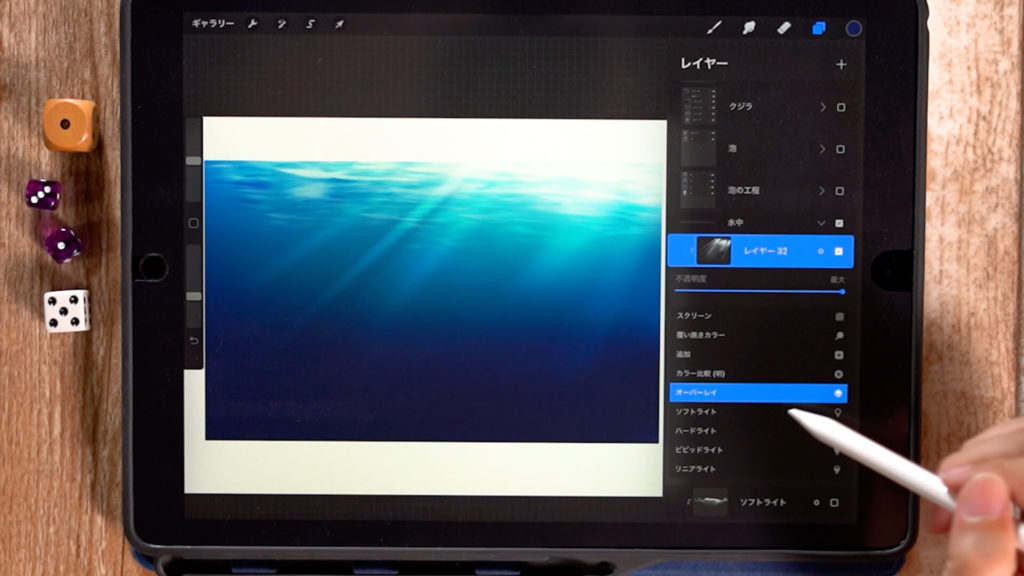
Task: Select the クジラ group thumbnail
Action: pos(699,106)
